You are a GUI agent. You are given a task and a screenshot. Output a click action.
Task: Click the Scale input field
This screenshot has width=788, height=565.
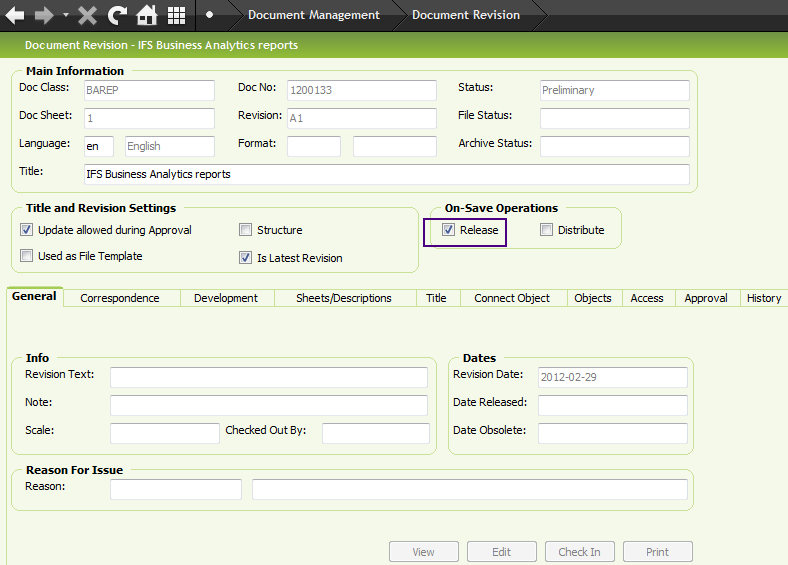(165, 433)
